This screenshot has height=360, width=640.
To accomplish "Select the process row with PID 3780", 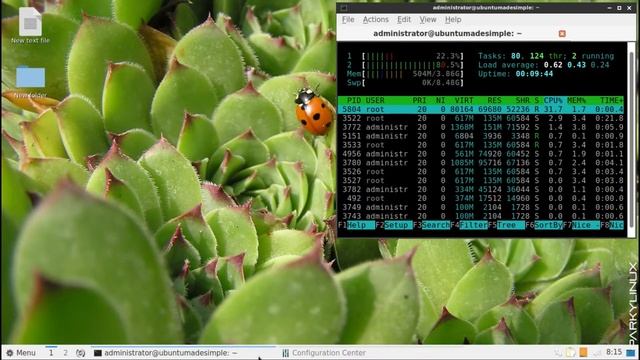I will [481, 163].
